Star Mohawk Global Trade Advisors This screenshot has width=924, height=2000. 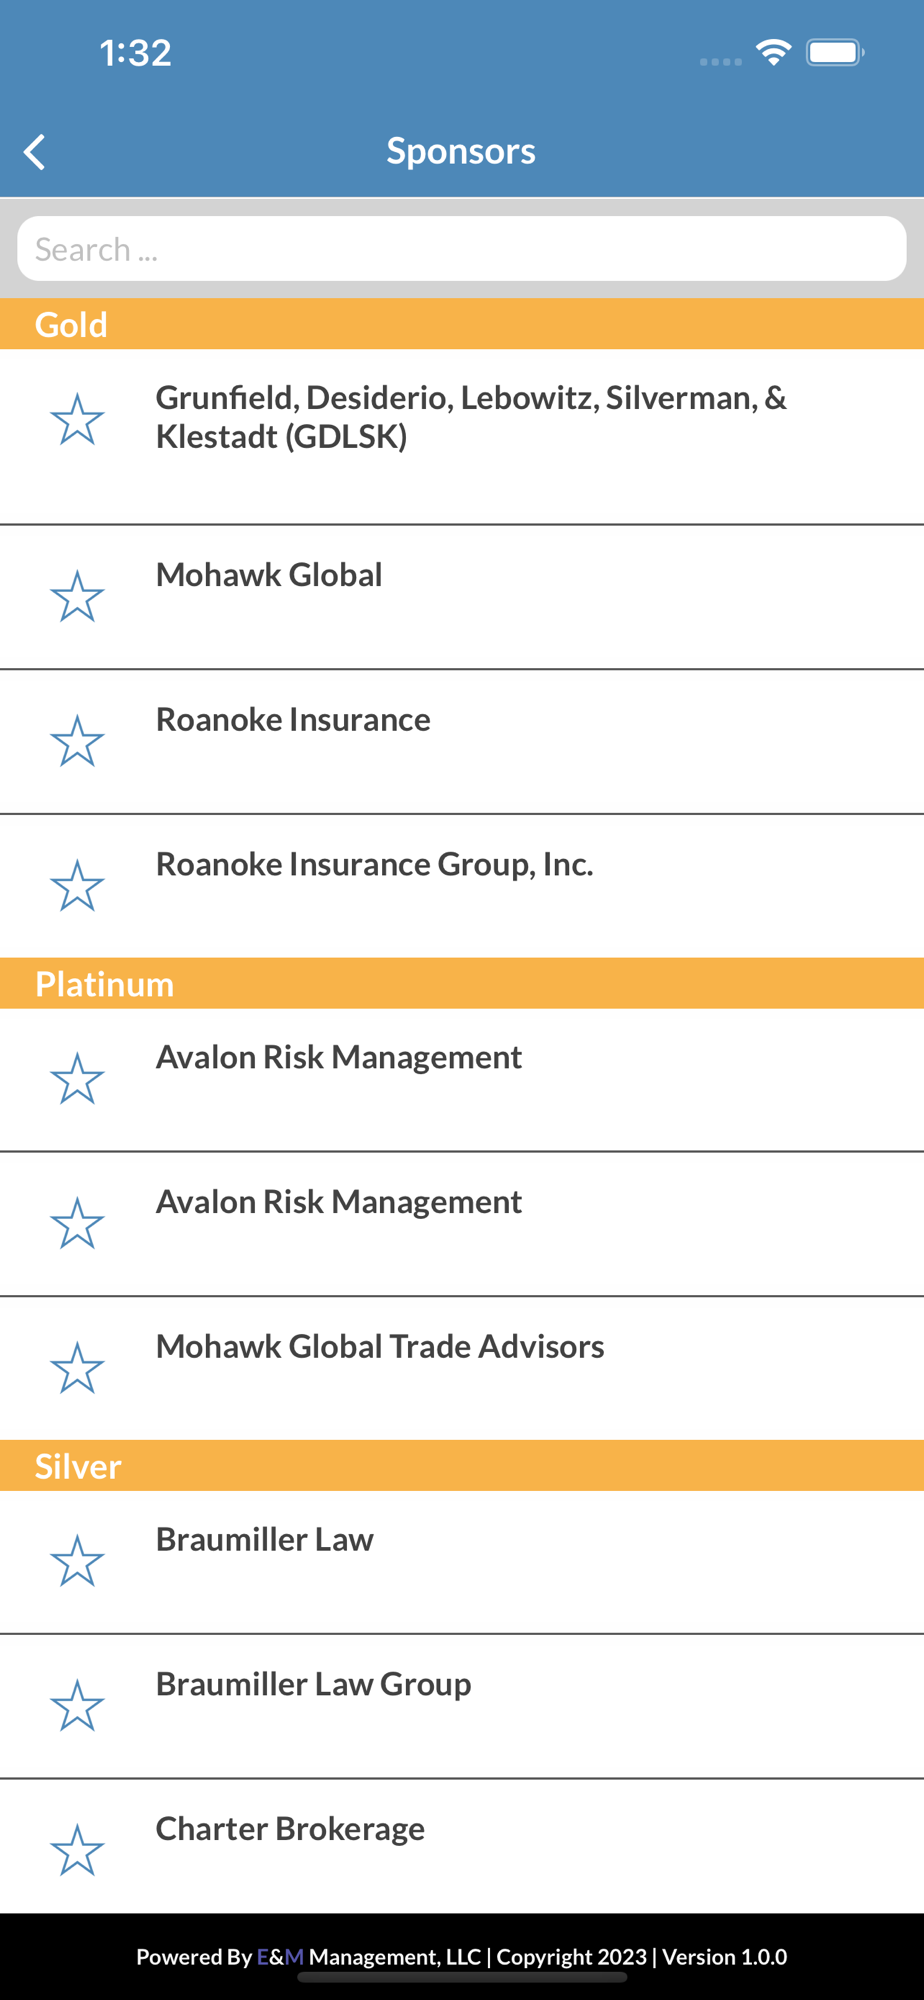pyautogui.click(x=77, y=1368)
